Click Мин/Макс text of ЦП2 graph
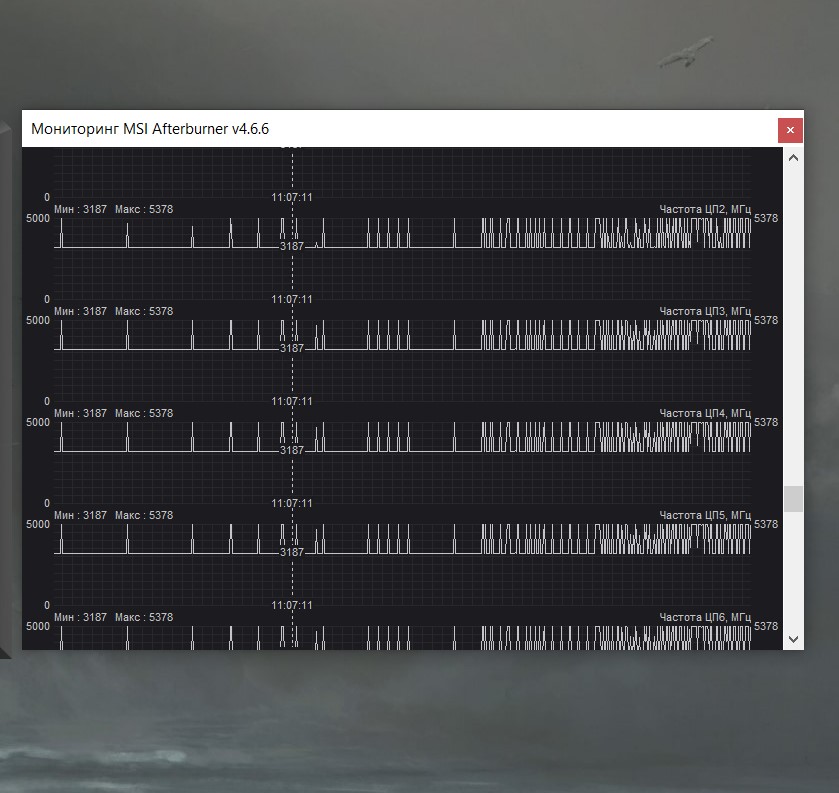Image resolution: width=839 pixels, height=793 pixels. tap(113, 209)
